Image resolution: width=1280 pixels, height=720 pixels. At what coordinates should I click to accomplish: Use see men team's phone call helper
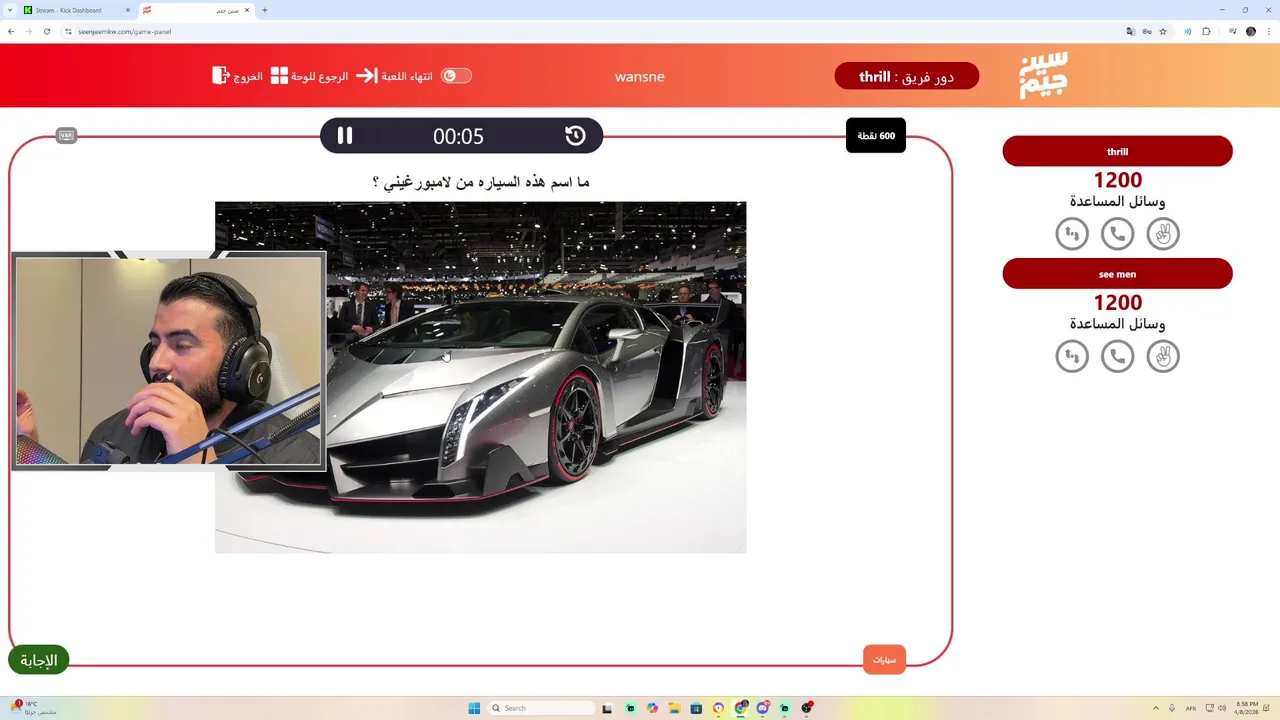(1118, 356)
